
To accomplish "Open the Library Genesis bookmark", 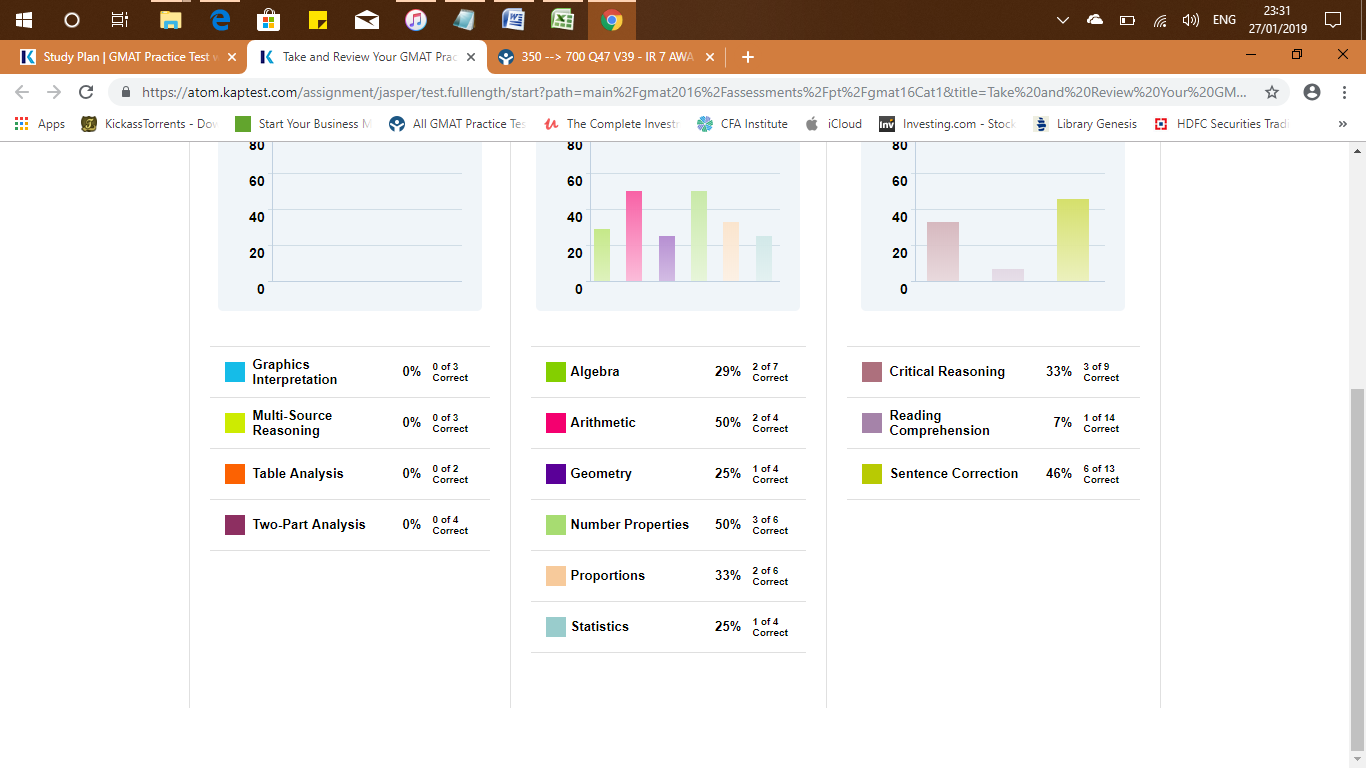I will (1086, 124).
